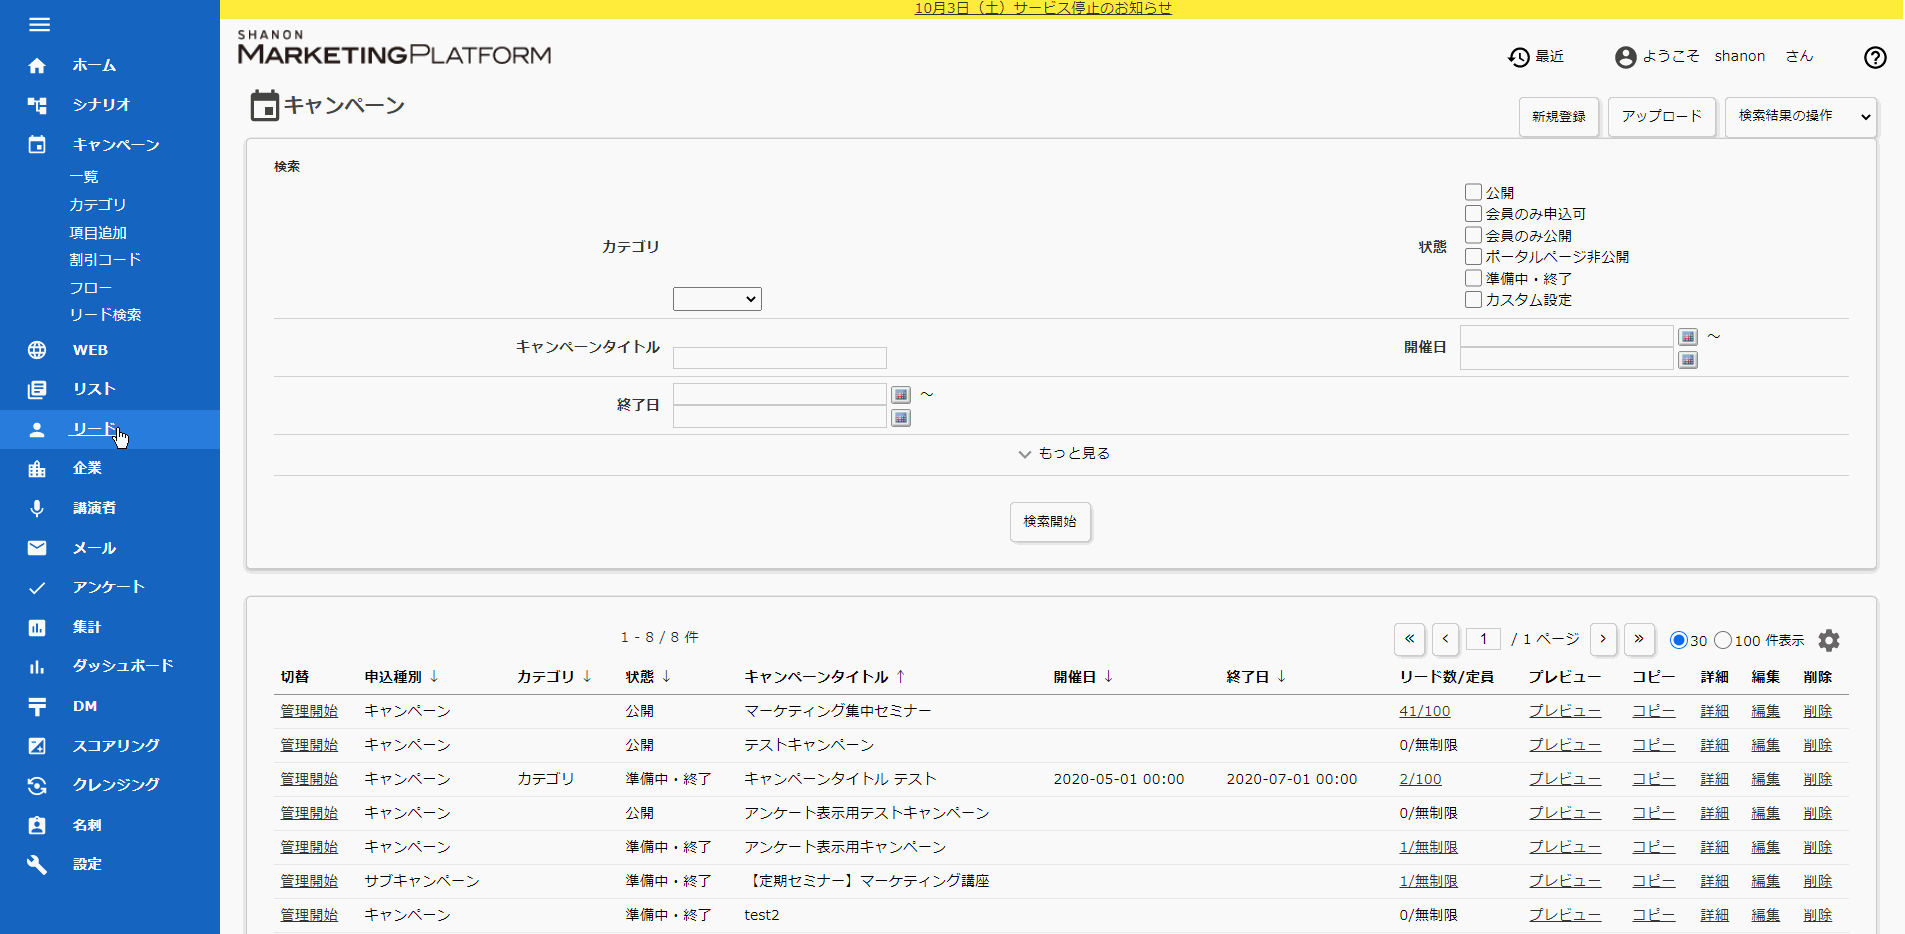Image resolution: width=1905 pixels, height=934 pixels.
Task: Expand the もっと見る search options
Action: pos(1064,454)
